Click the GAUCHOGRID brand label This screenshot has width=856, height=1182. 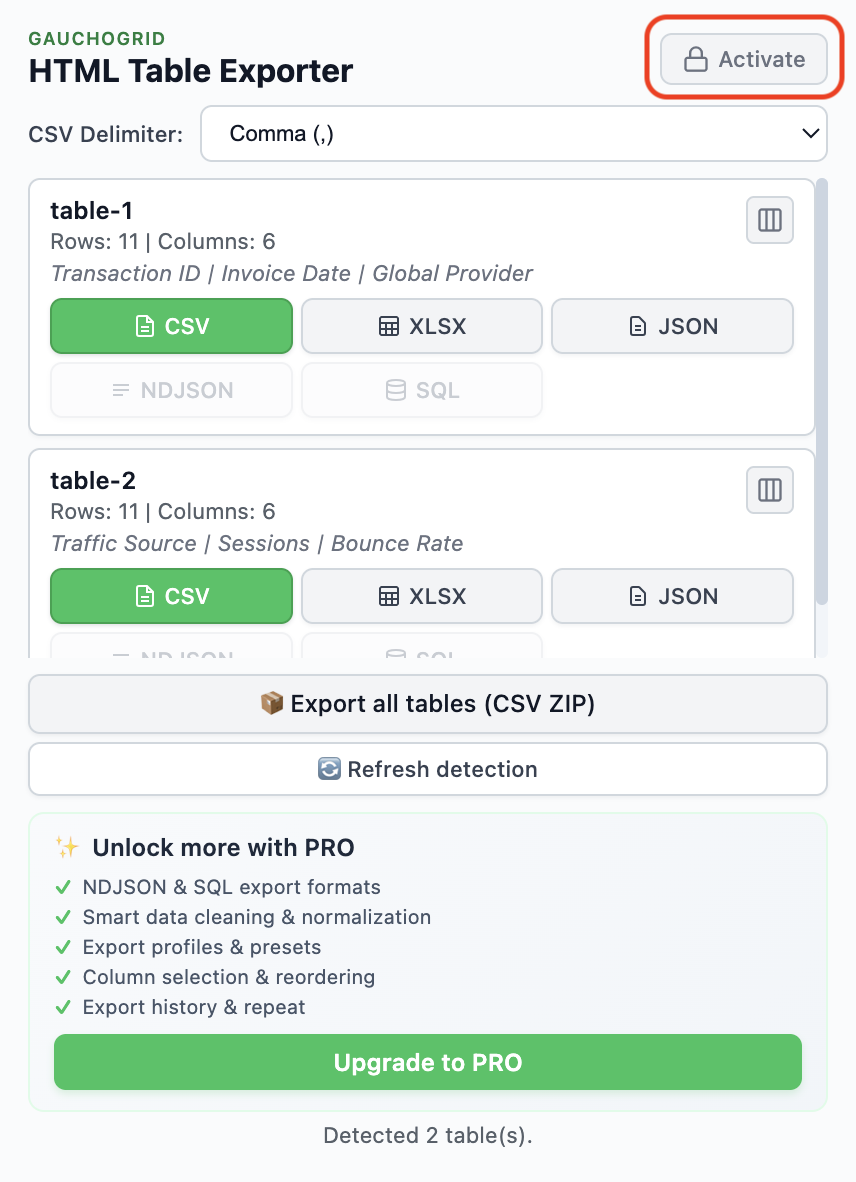click(x=97, y=38)
